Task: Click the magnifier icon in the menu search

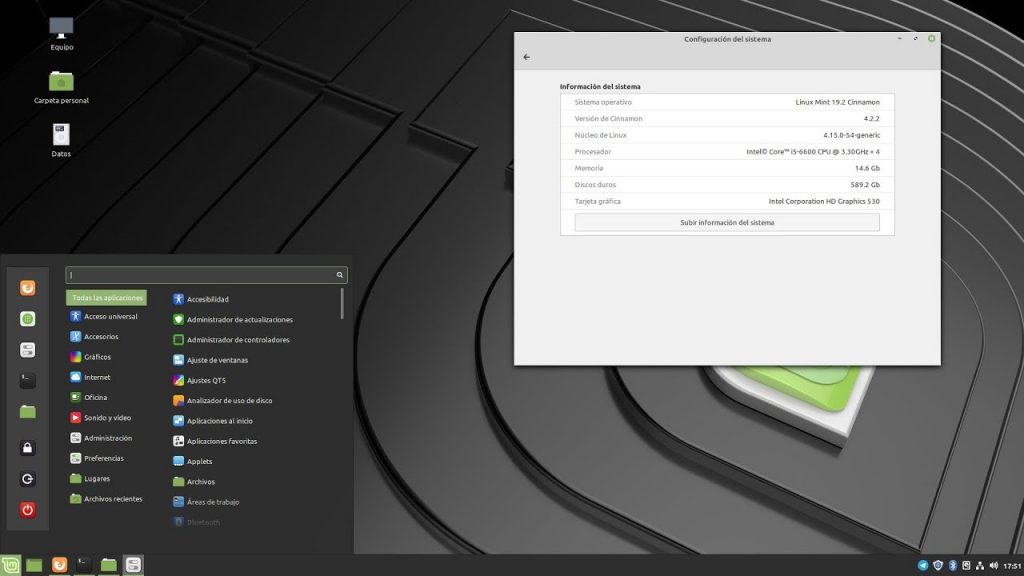Action: point(340,275)
